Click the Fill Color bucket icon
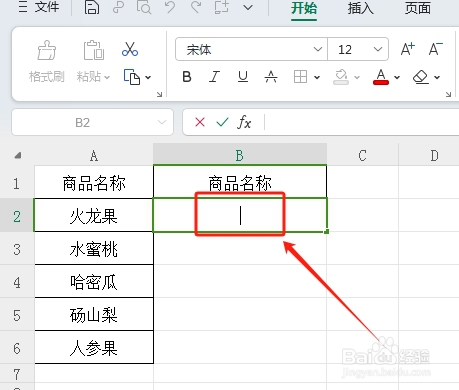459x390 pixels. [341, 77]
